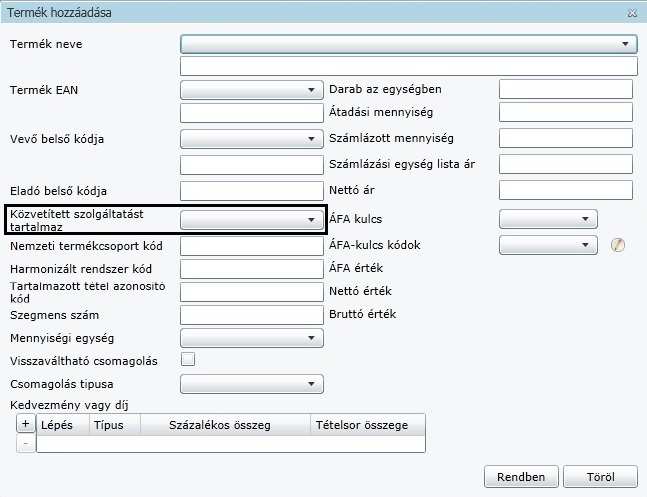Viewport: 647px width, 497px height.
Task: Add a discount row with the plus button
Action: click(26, 424)
